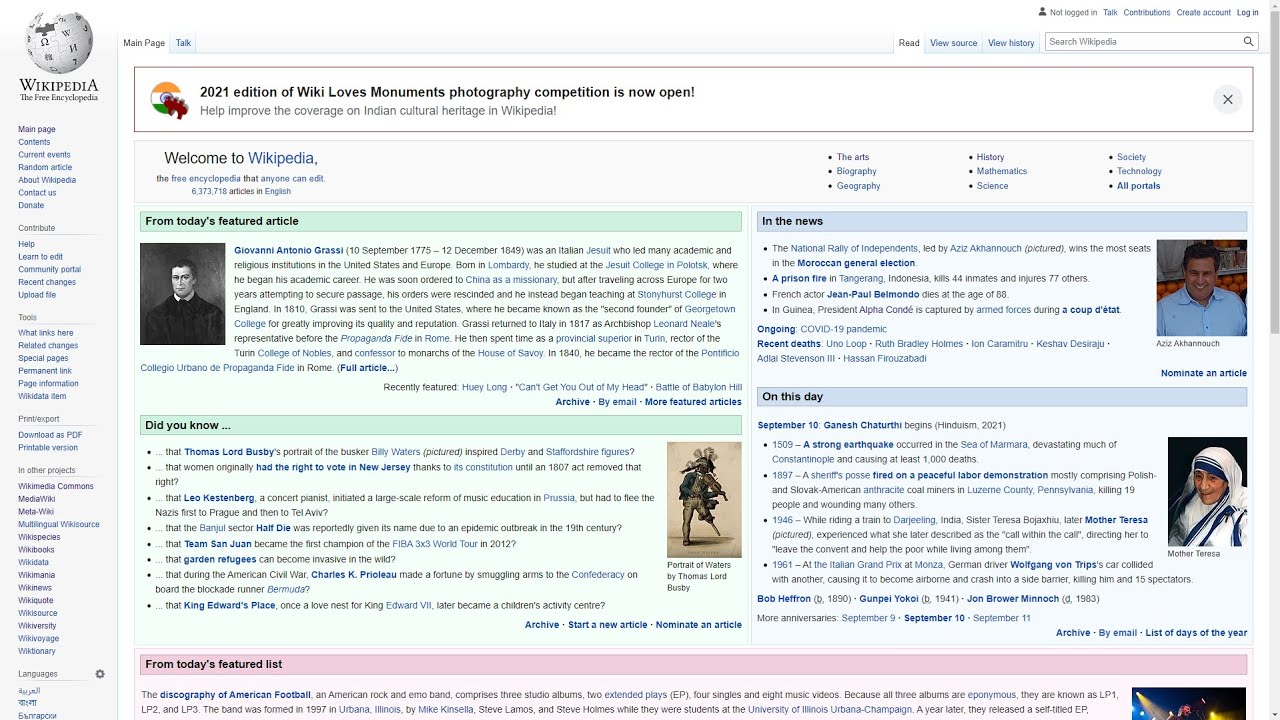This screenshot has width=1280, height=720.
Task: Open September 11 anniversary link
Action: coord(1001,618)
